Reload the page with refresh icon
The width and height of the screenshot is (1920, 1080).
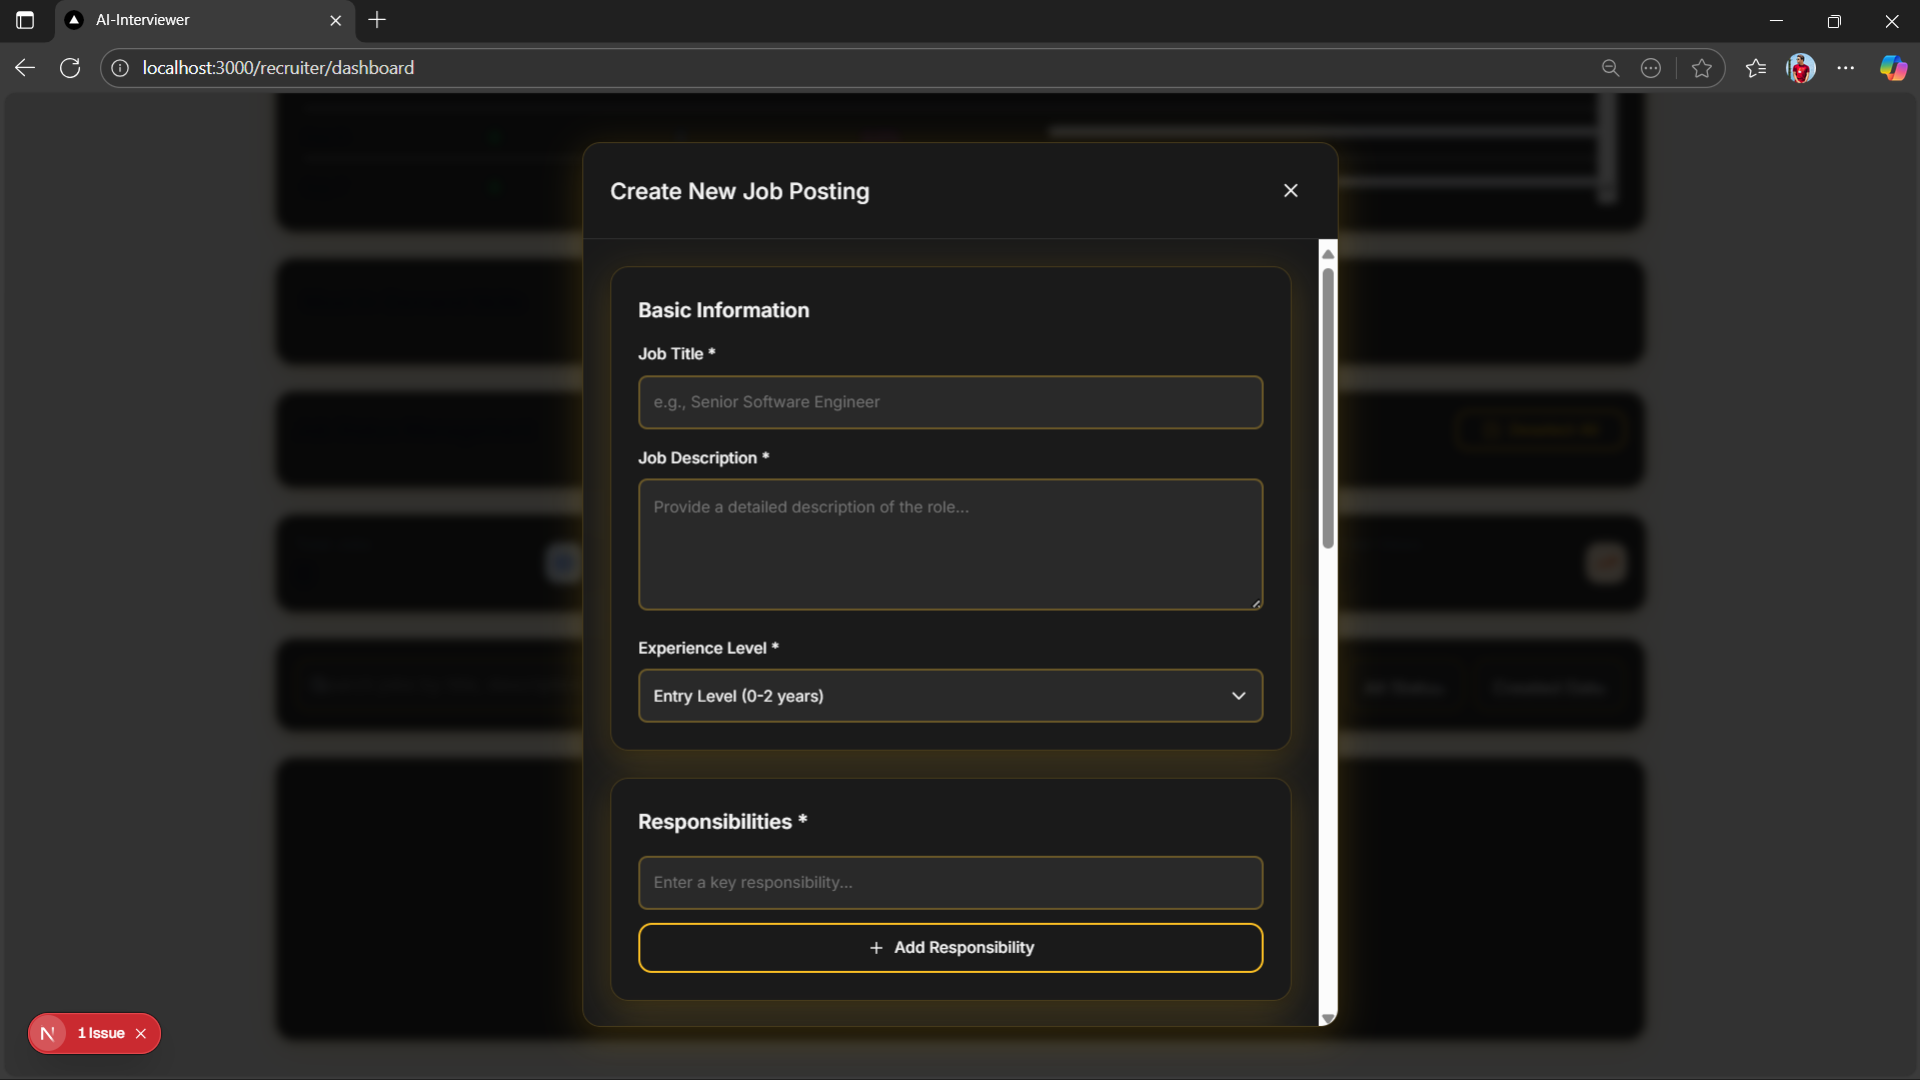pos(70,68)
